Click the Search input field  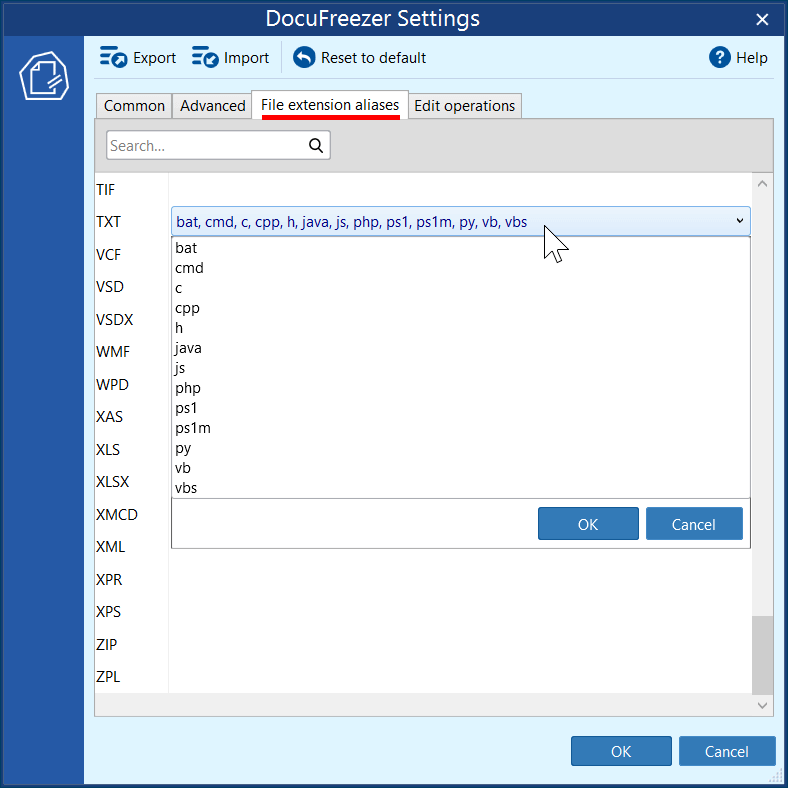[x=207, y=145]
